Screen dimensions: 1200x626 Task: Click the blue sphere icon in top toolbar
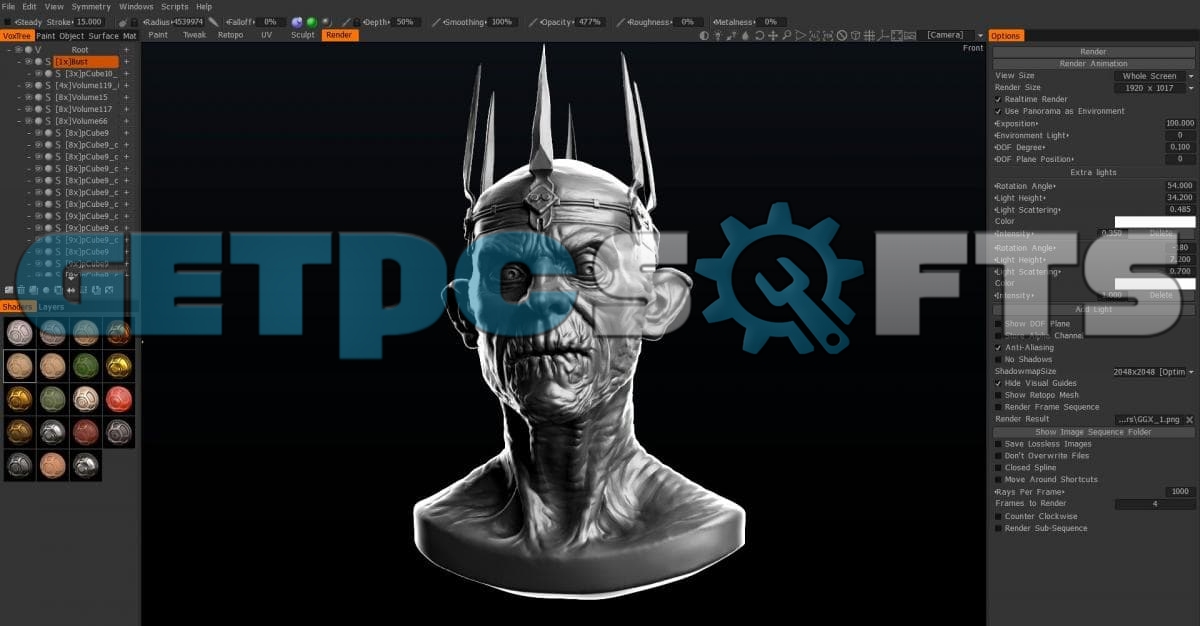click(296, 21)
